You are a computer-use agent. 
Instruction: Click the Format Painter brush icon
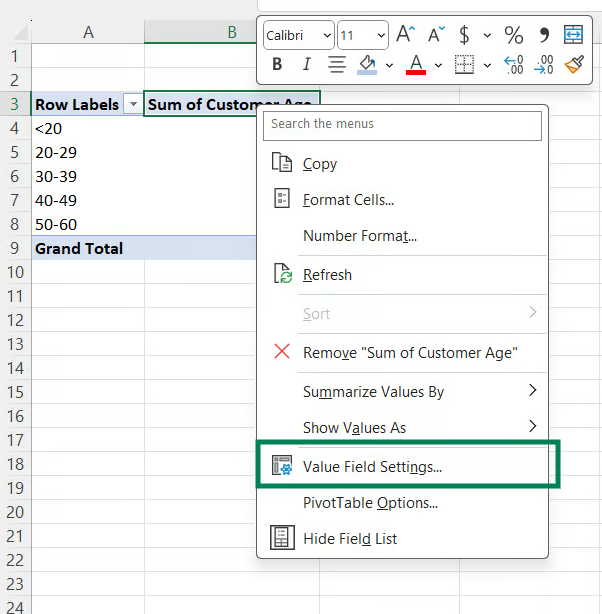573,65
